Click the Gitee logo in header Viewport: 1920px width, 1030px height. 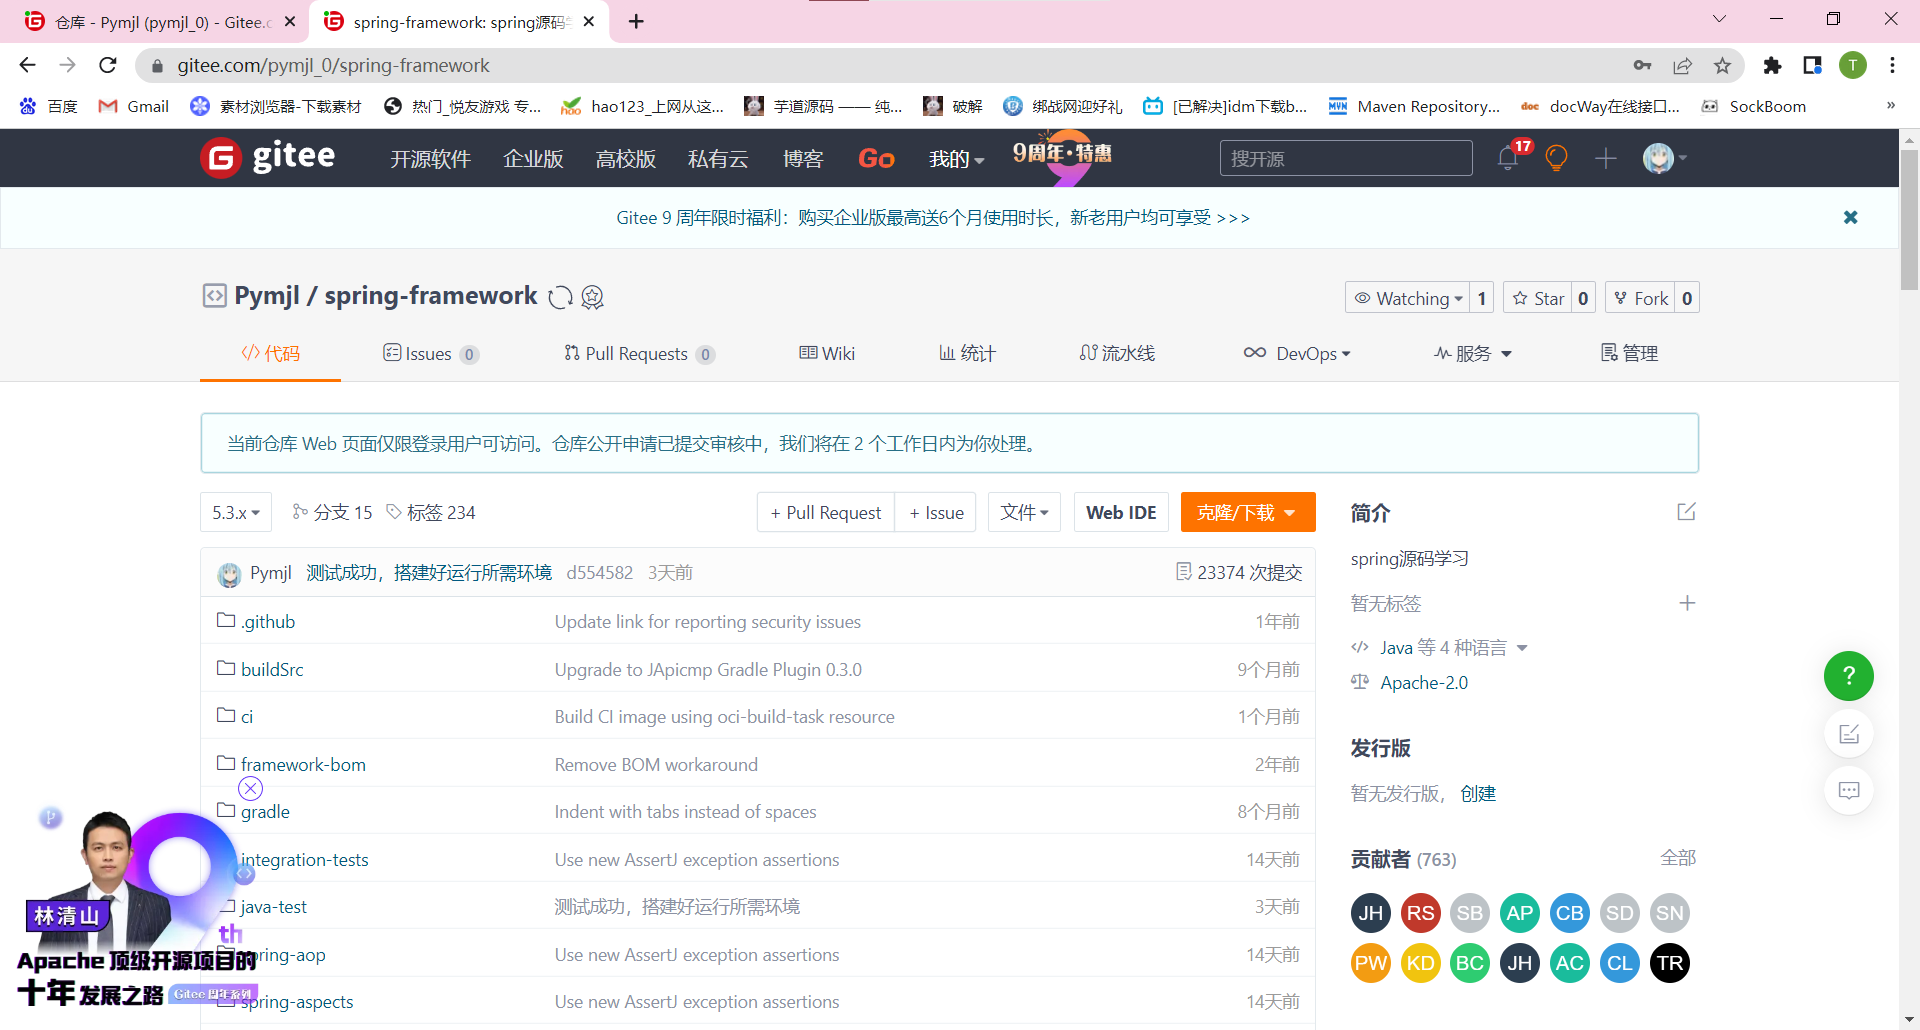coord(267,157)
